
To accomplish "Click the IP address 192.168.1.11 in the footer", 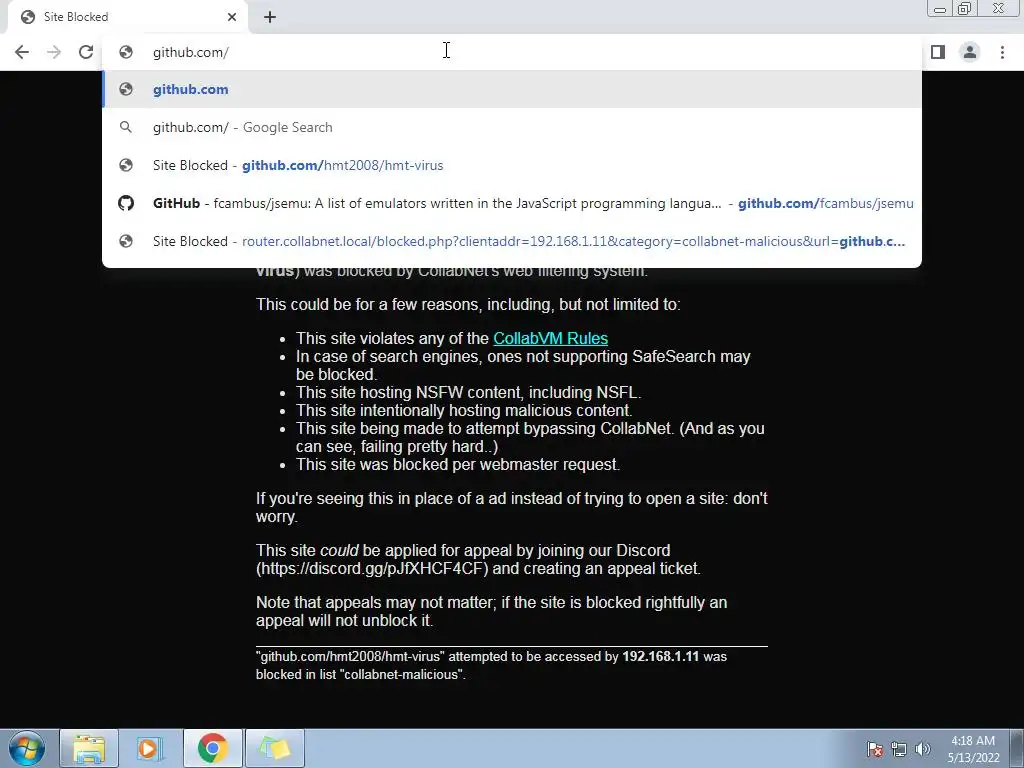I will tap(660, 656).
